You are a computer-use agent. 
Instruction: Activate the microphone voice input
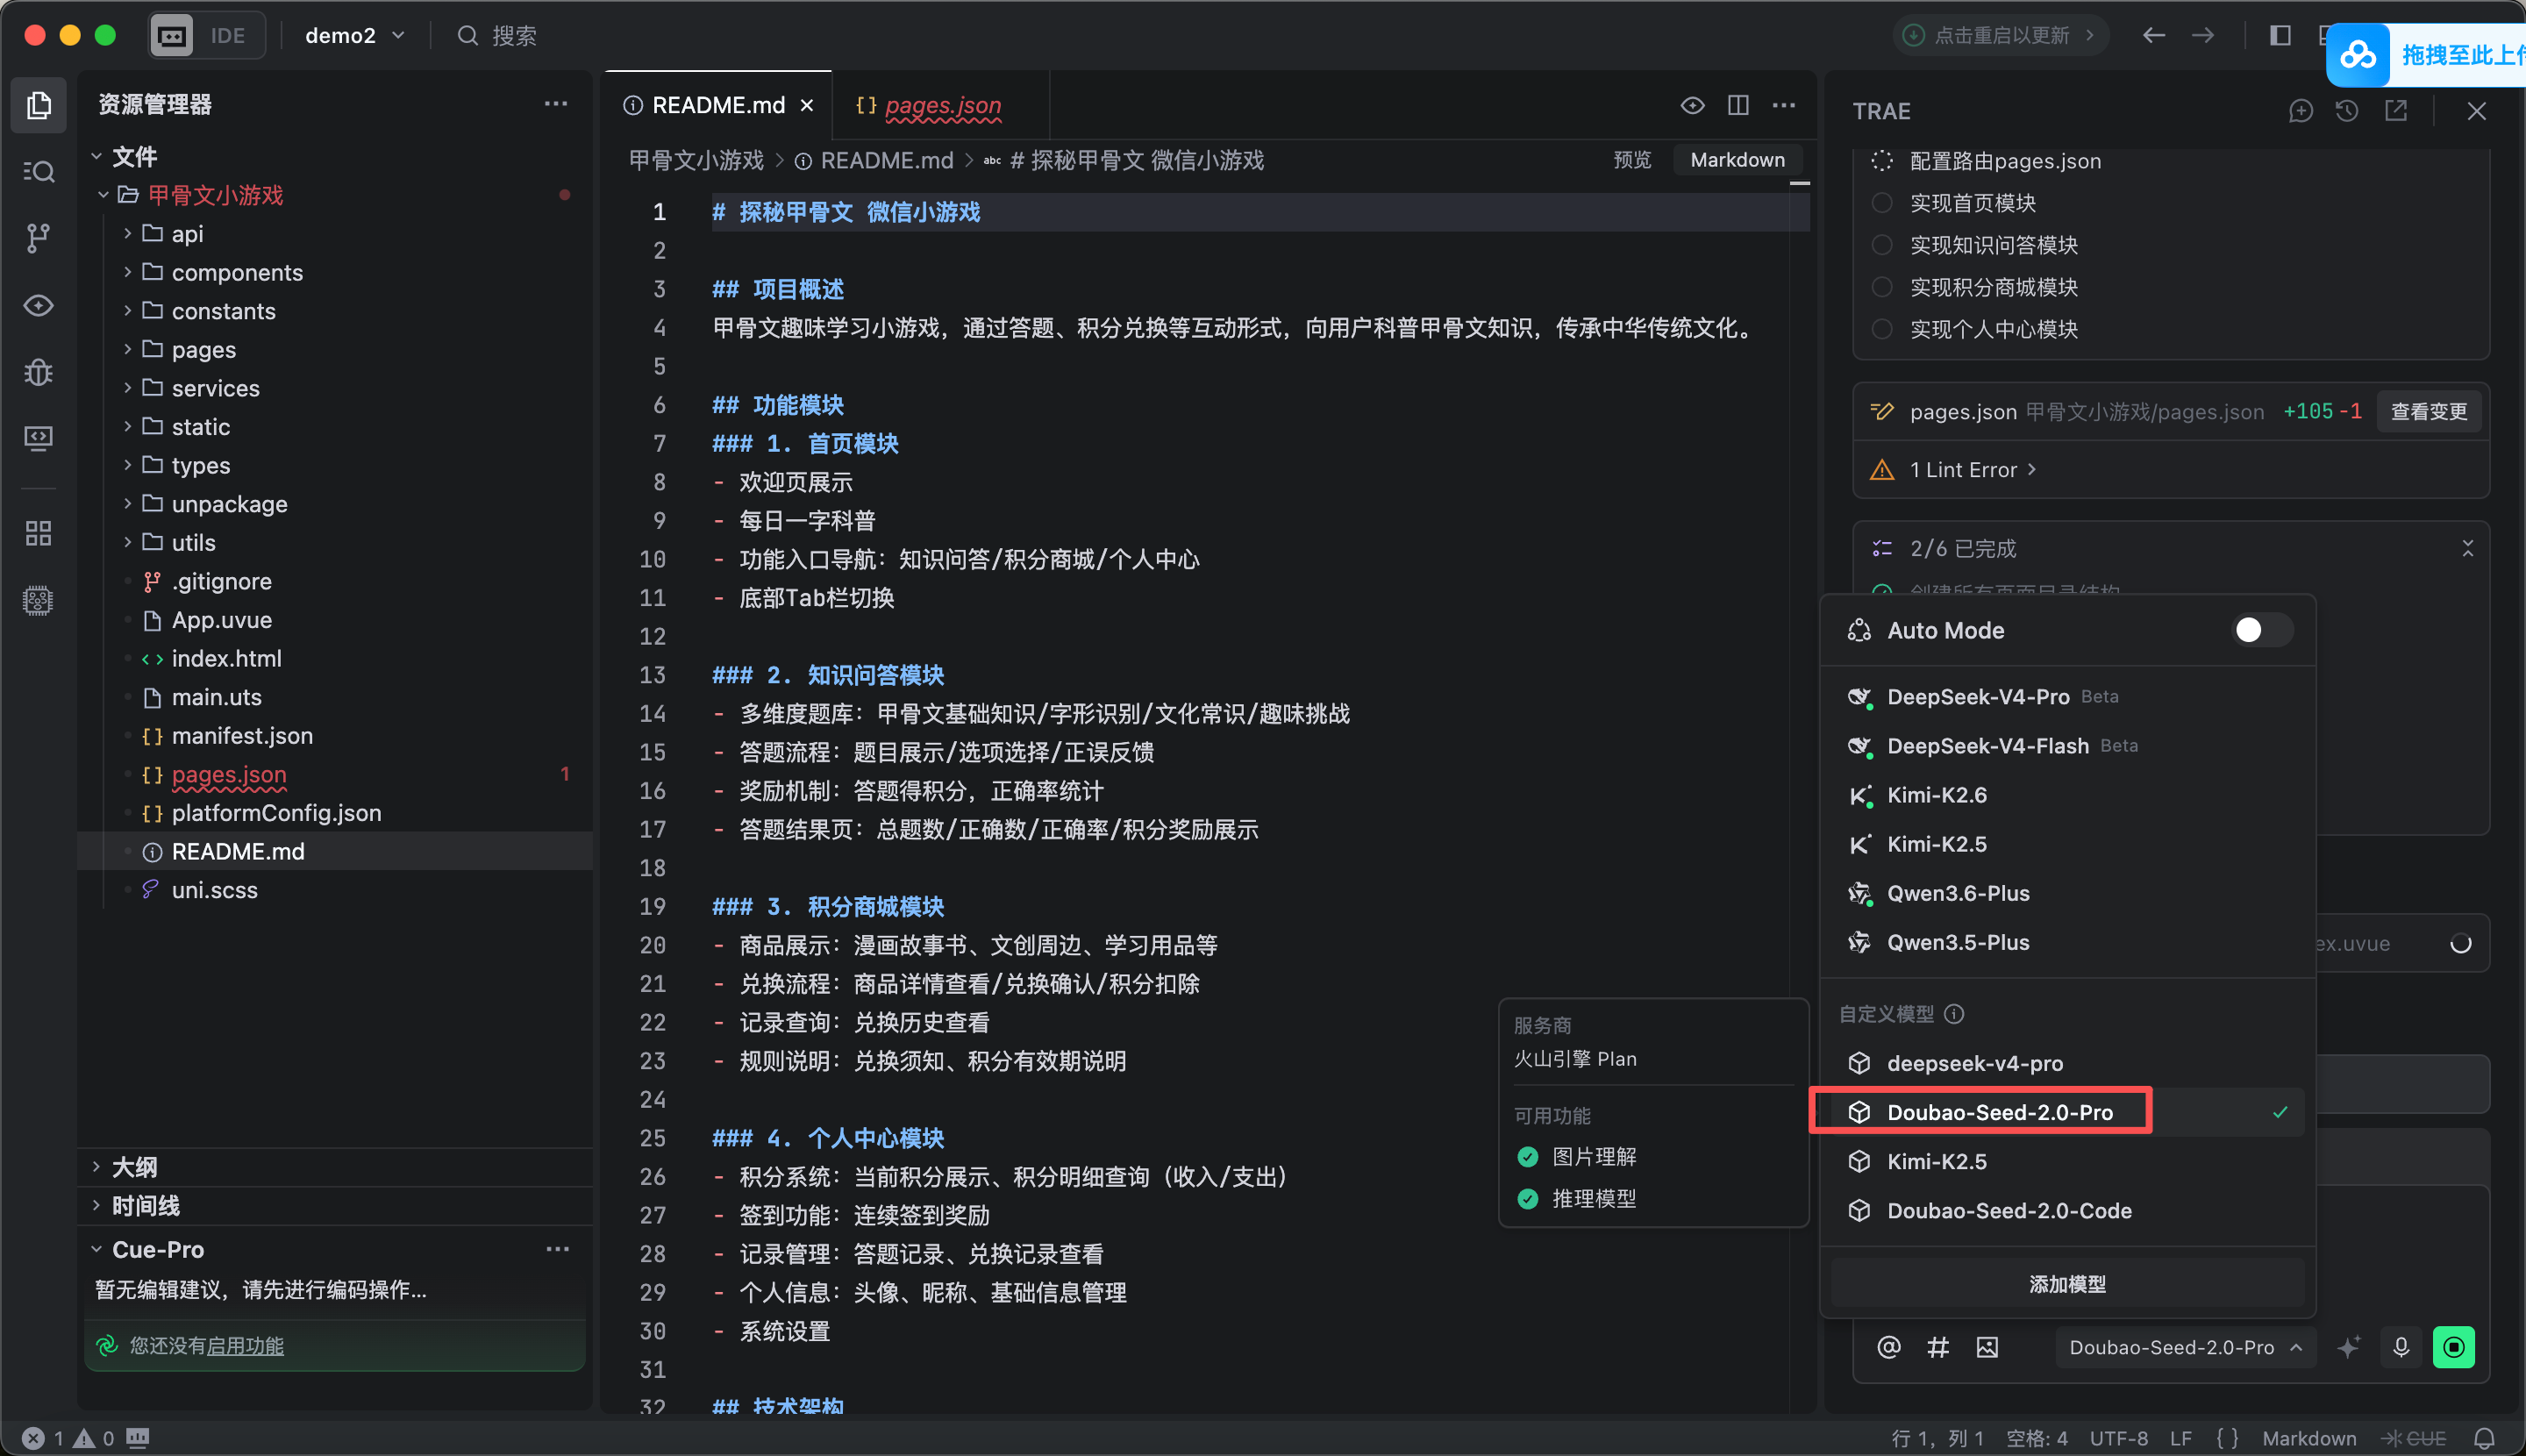[x=2401, y=1347]
